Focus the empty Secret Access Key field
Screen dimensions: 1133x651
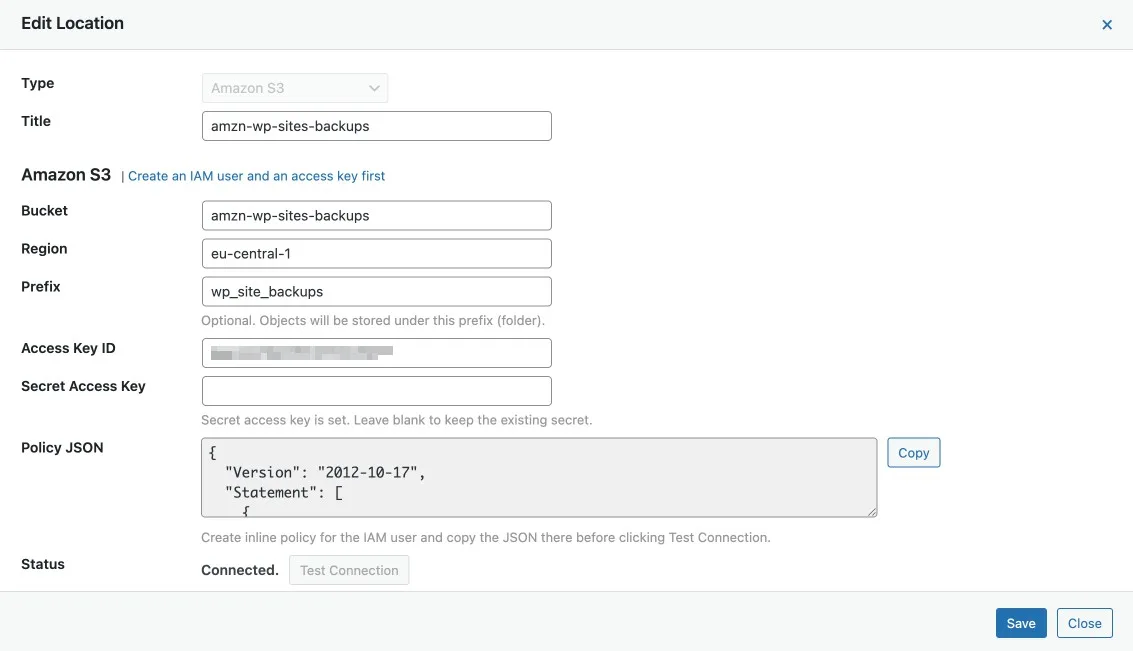click(x=376, y=391)
